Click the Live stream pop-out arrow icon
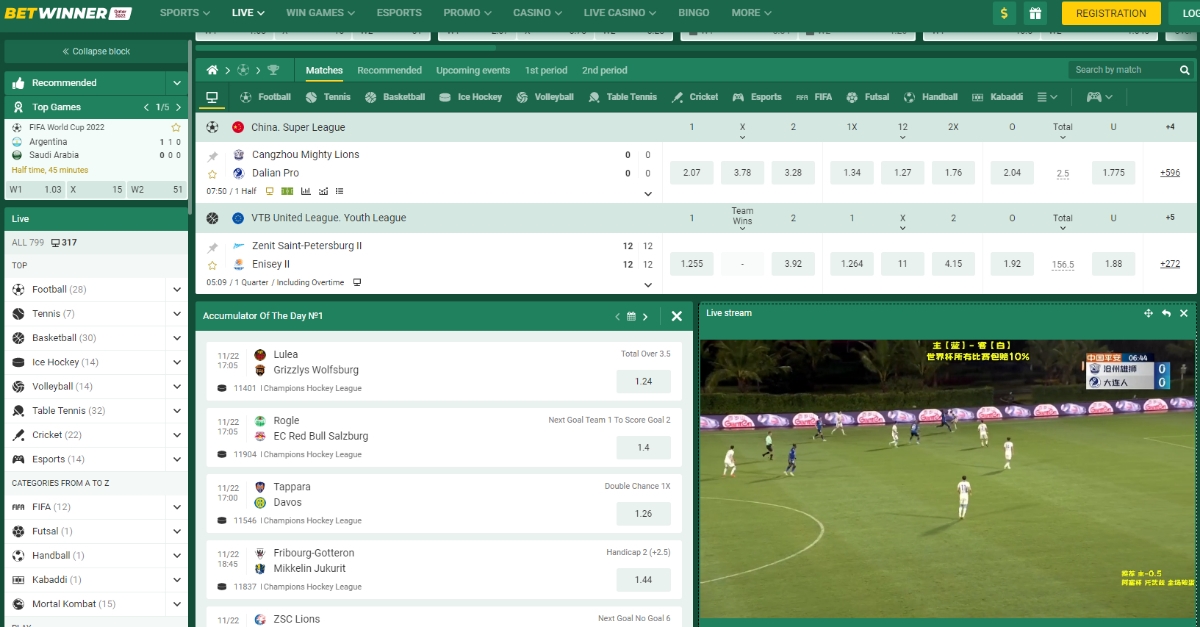 point(1166,313)
